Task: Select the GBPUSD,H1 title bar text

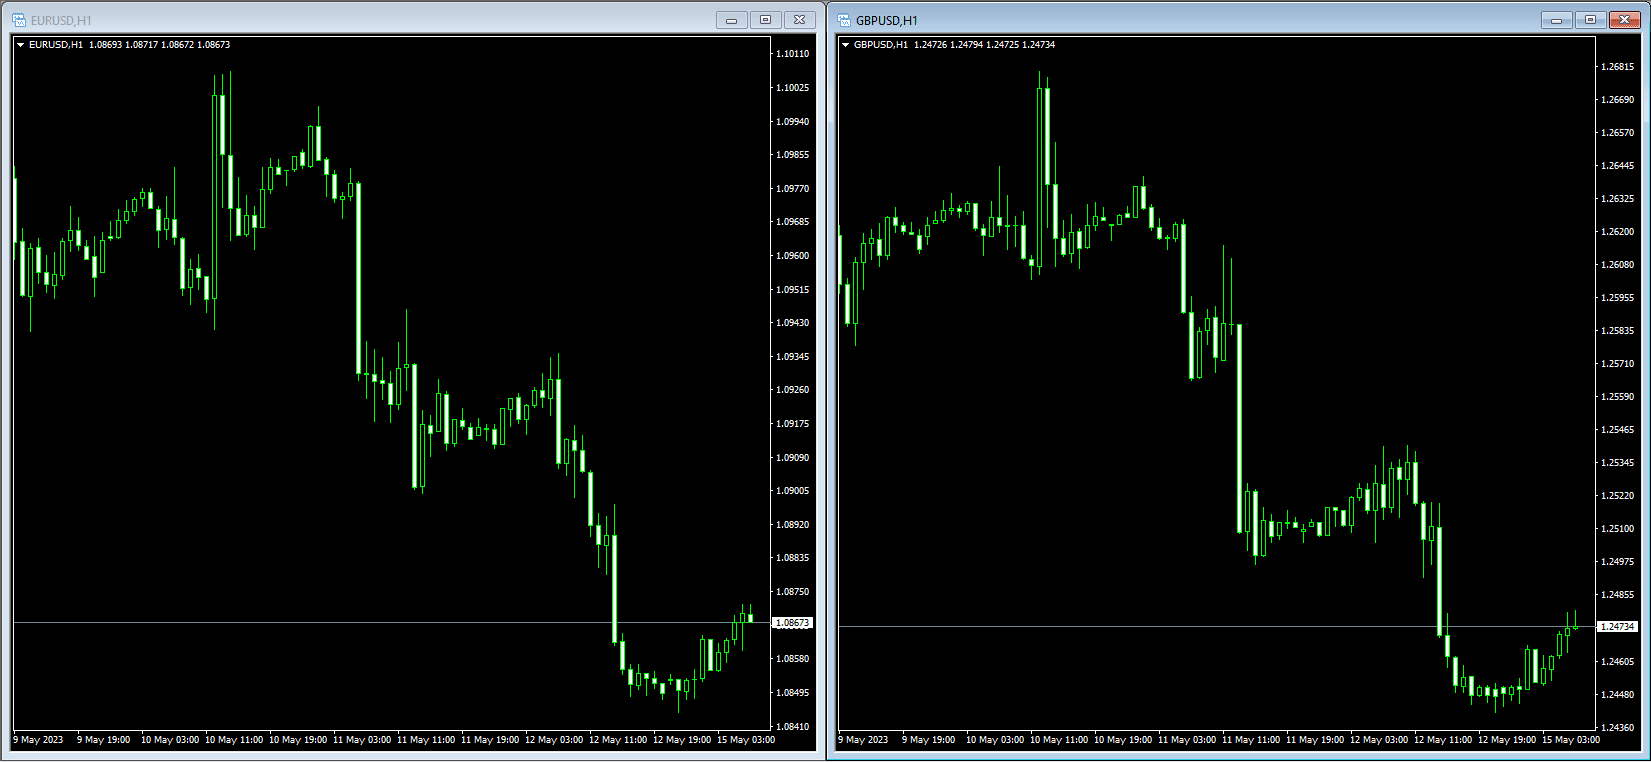Action: click(886, 20)
